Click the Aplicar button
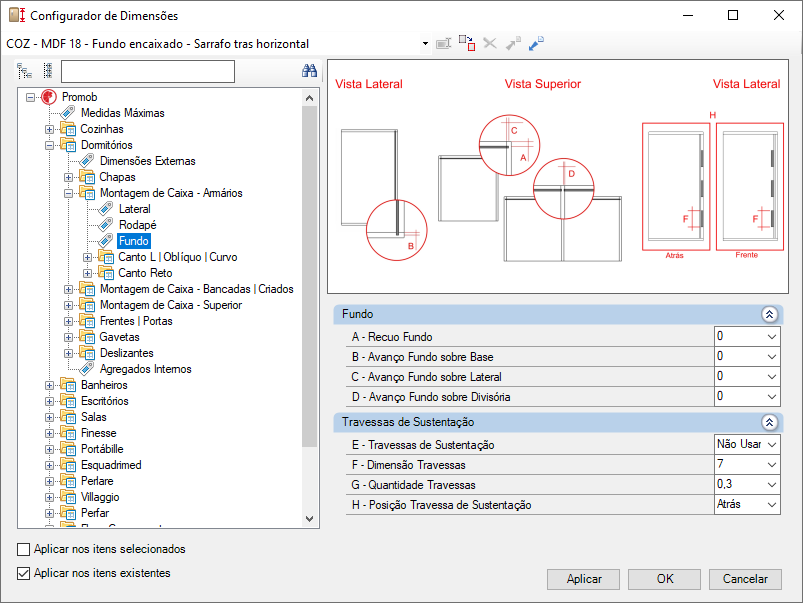 (x=583, y=579)
